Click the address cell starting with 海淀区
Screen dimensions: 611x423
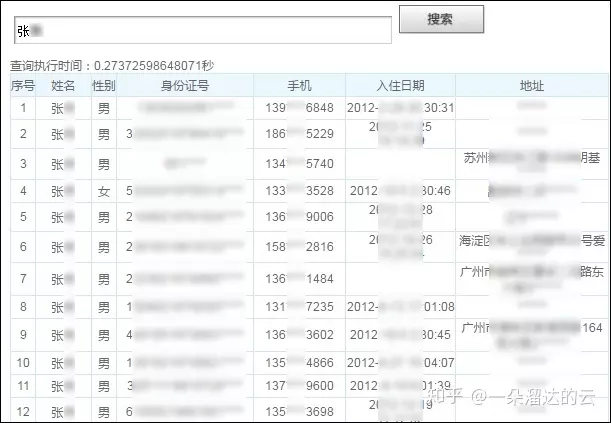[x=532, y=247]
